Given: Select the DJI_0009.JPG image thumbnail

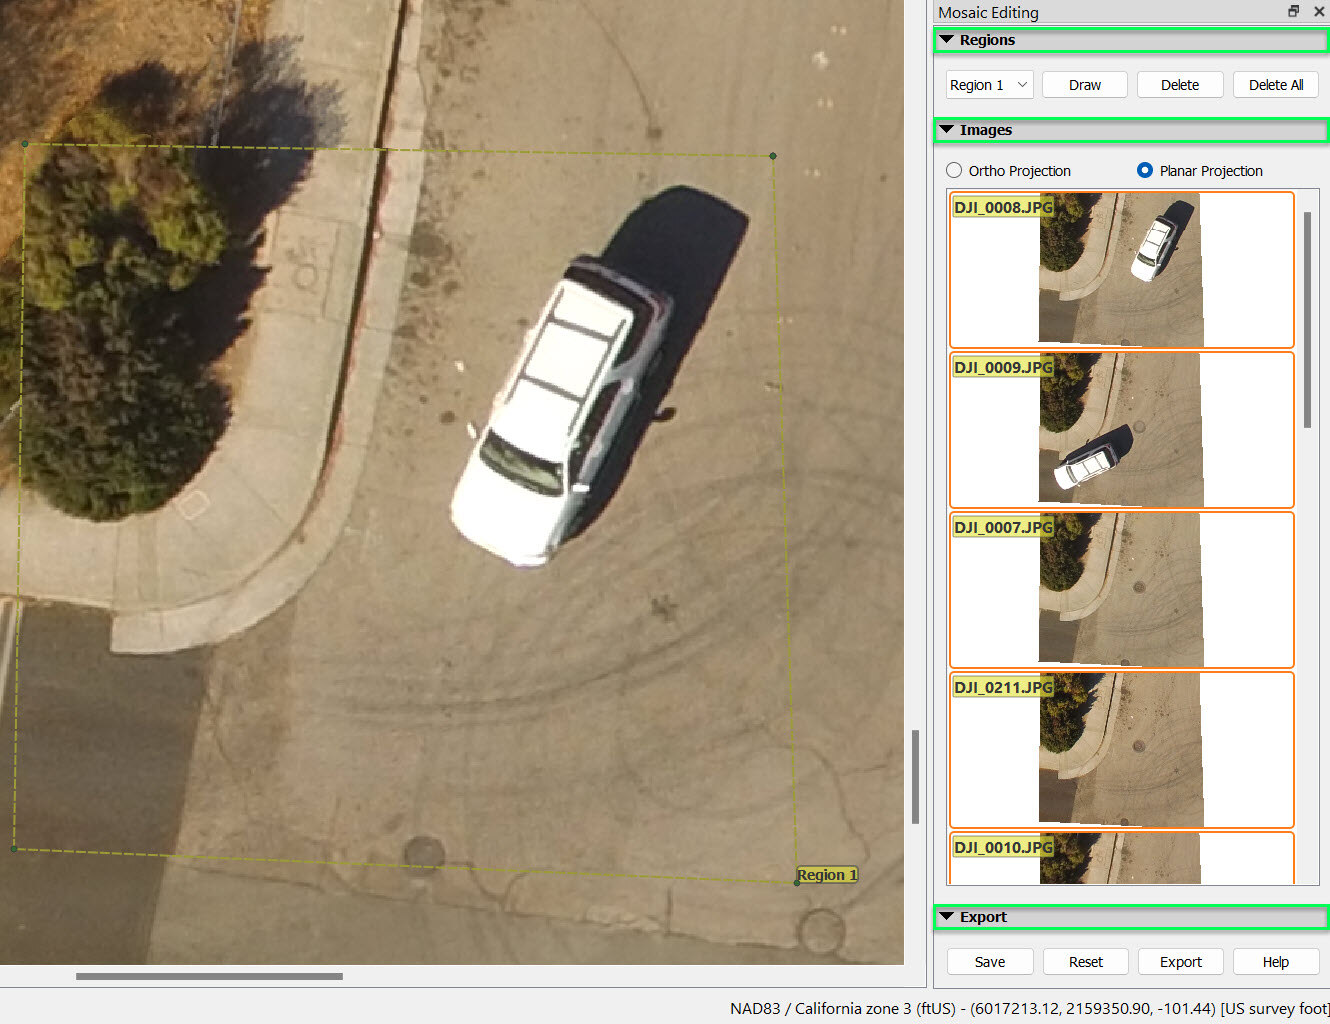Looking at the screenshot, I should 1120,429.
